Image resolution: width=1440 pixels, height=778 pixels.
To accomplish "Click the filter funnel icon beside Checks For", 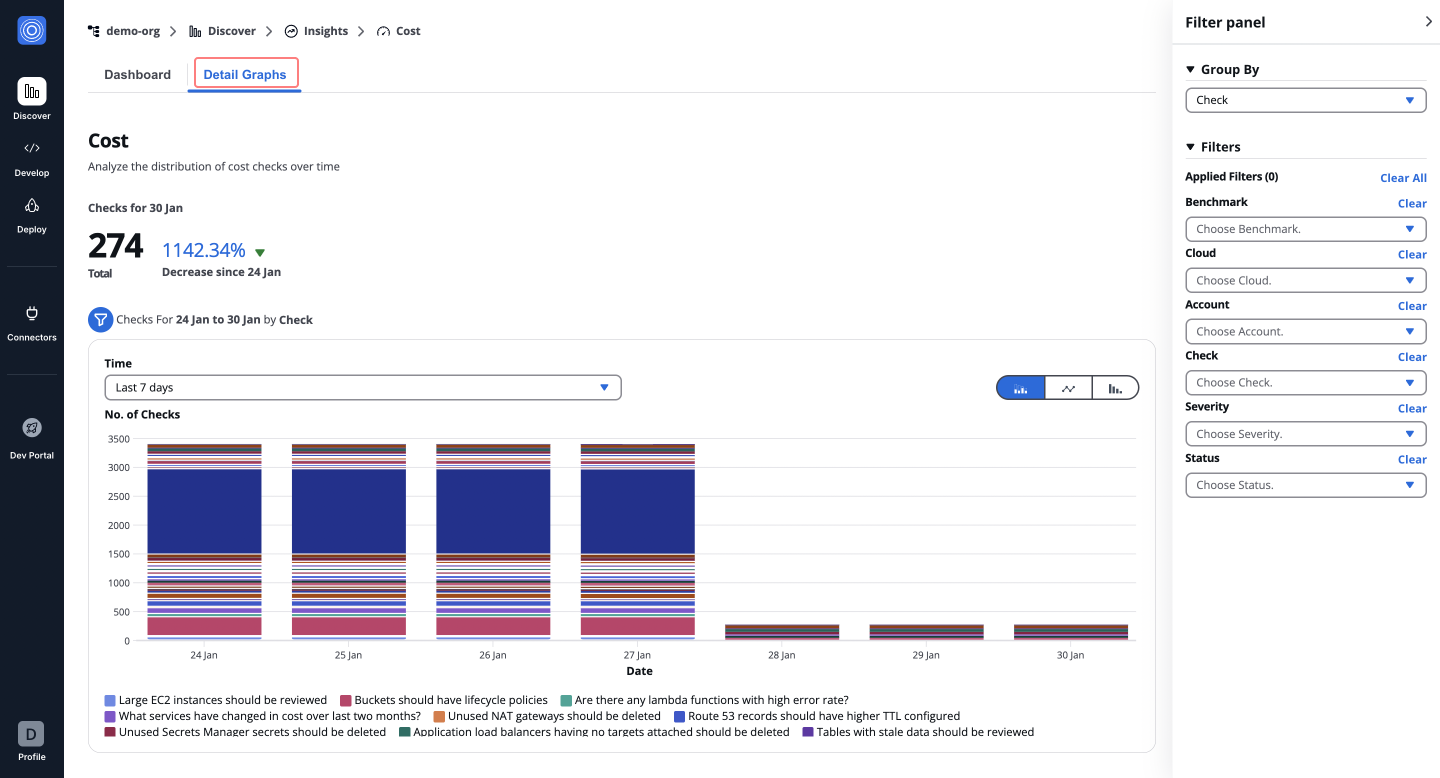I will pyautogui.click(x=100, y=320).
